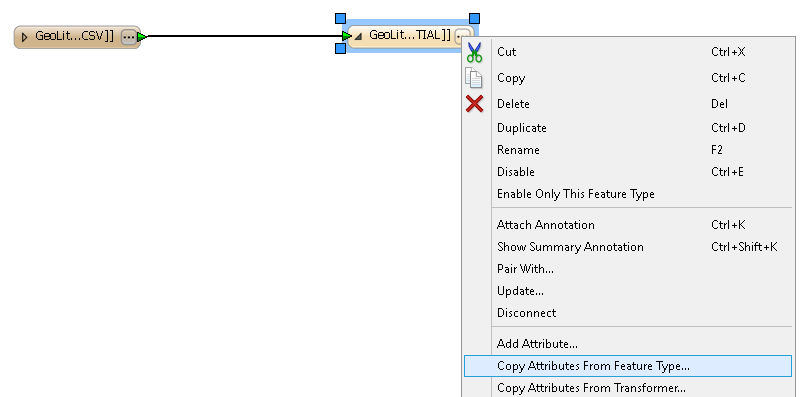Image resolution: width=804 pixels, height=397 pixels.
Task: Click the red X Delete icon
Action: pos(474,104)
